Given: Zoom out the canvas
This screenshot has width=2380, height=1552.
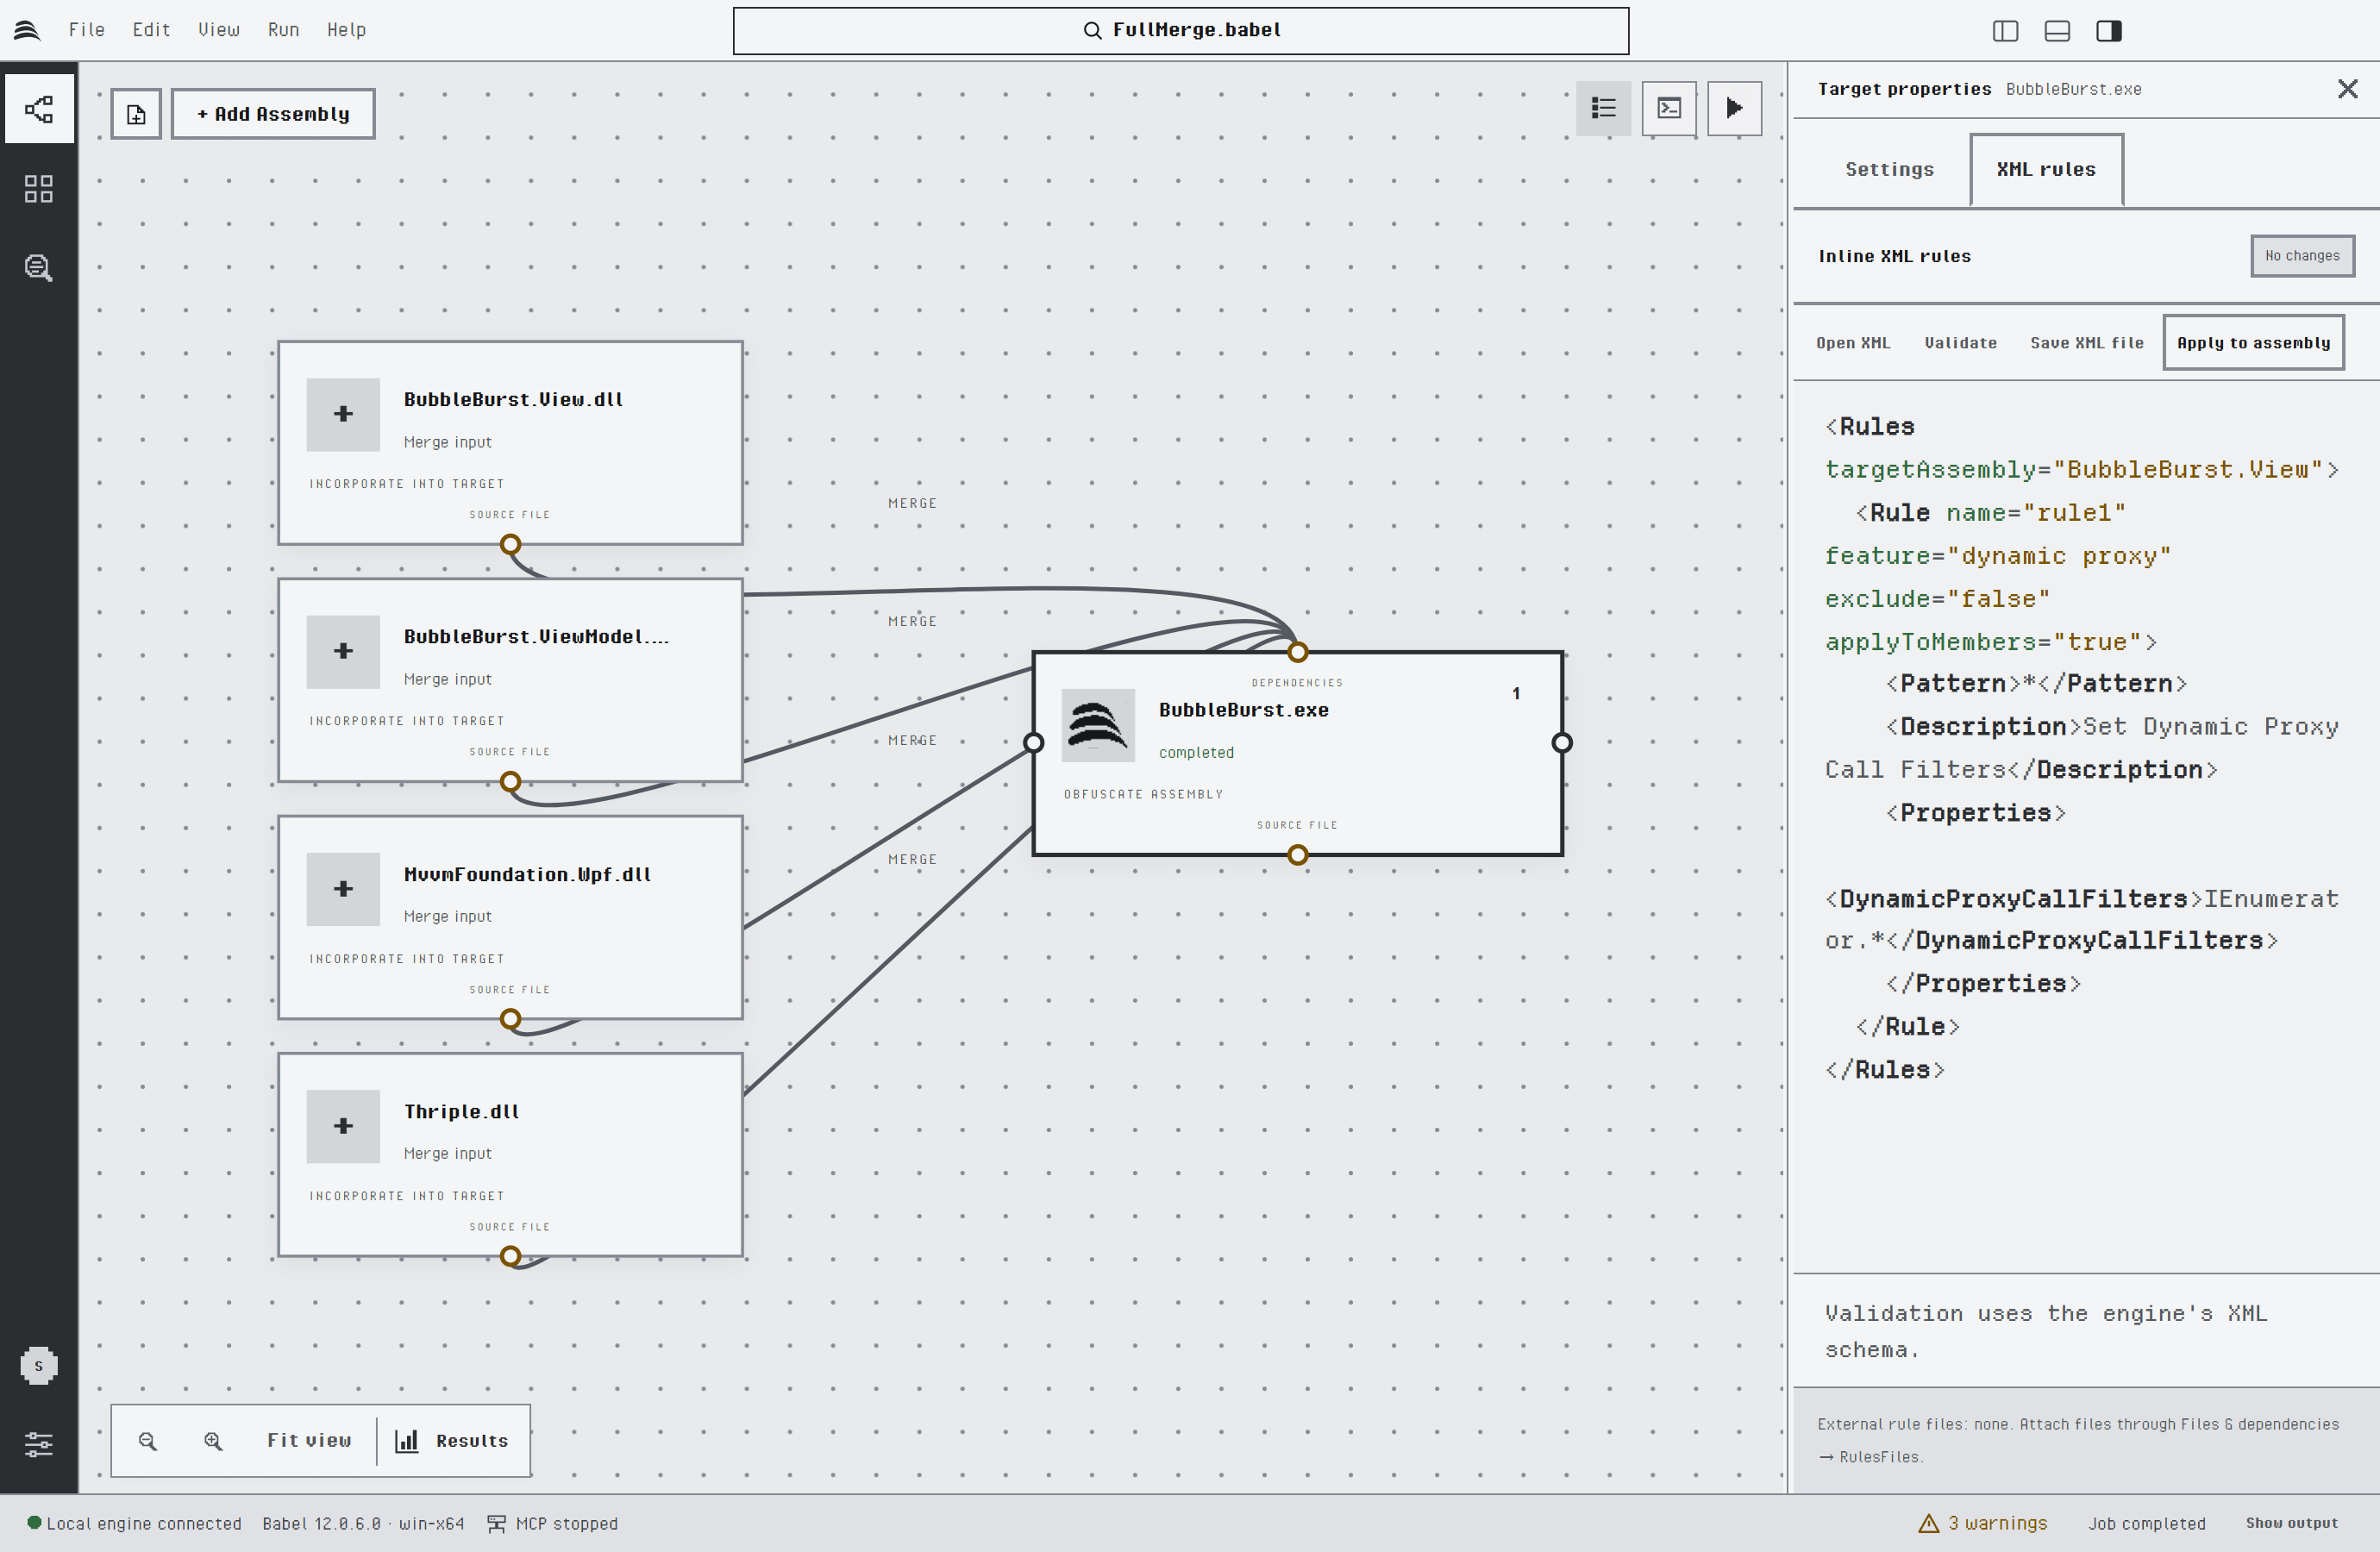Looking at the screenshot, I should pos(148,1441).
